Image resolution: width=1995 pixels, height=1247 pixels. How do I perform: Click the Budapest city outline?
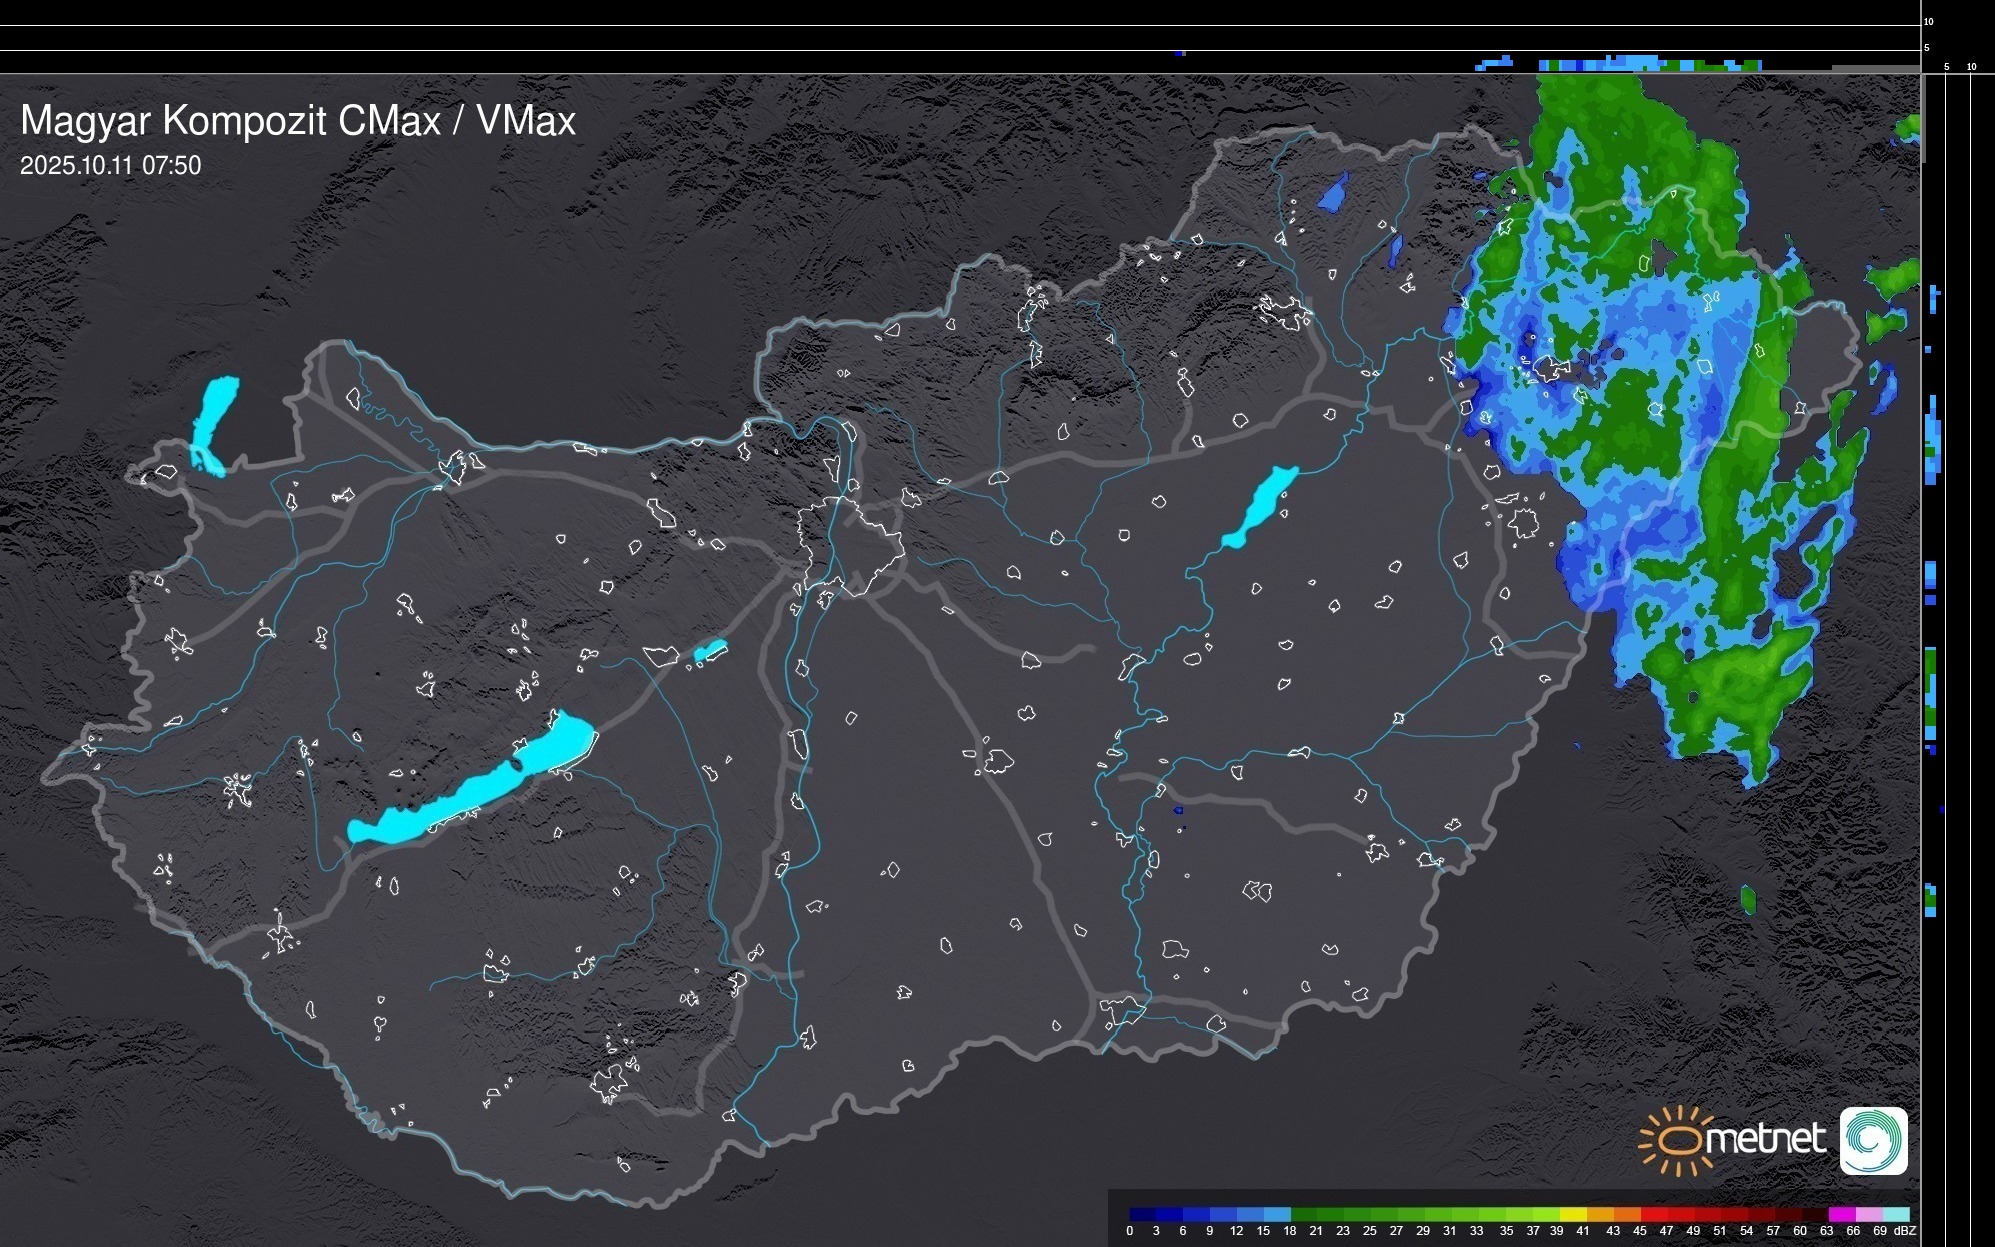pos(850,545)
